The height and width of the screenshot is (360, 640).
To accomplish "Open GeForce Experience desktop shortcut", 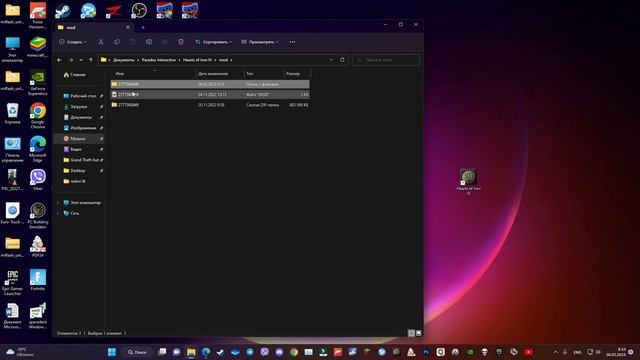I will pos(38,82).
